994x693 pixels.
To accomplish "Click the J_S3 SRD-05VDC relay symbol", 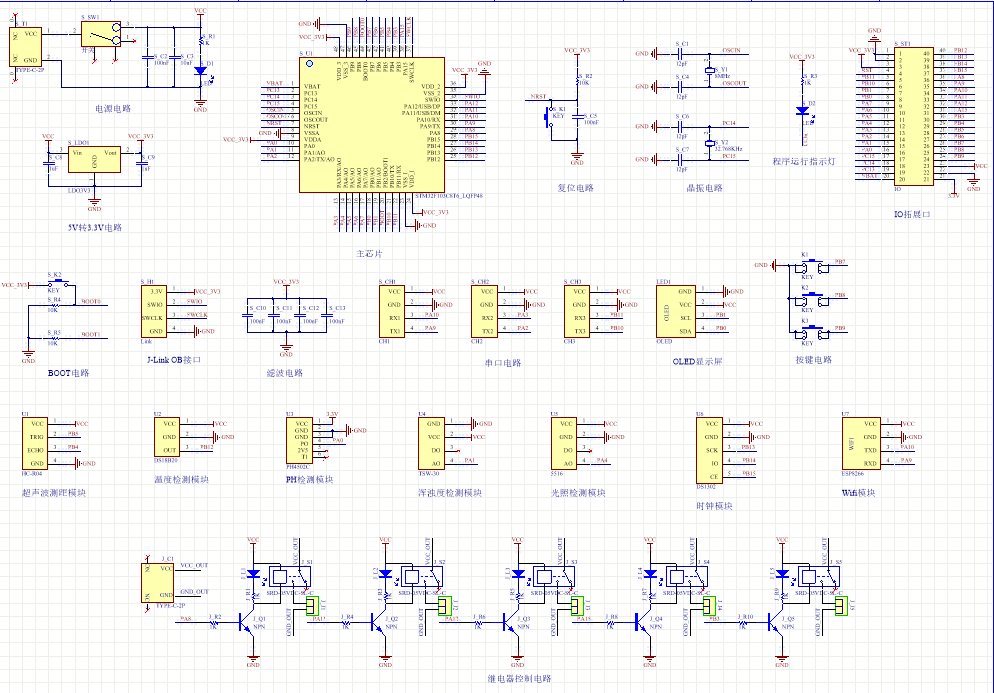I will click(555, 576).
